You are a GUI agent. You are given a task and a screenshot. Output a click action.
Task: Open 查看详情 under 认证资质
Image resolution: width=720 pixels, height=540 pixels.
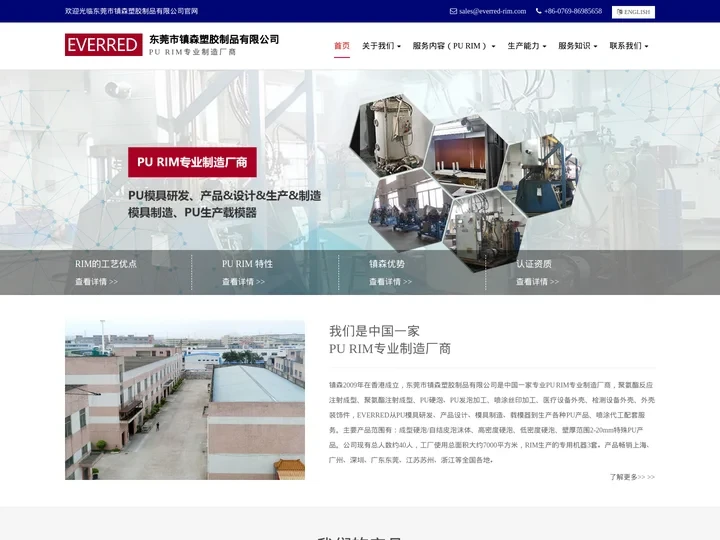[x=537, y=282]
